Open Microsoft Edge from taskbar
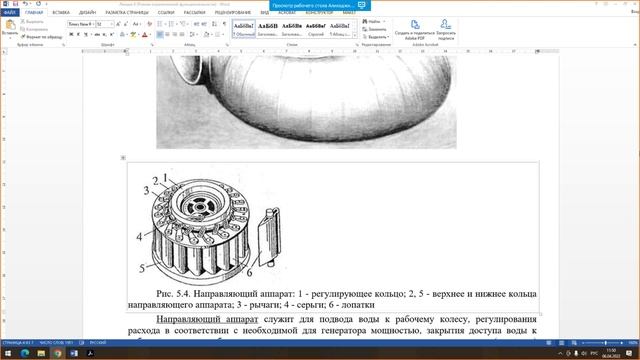Screen dimensions: 640x360 24,353
